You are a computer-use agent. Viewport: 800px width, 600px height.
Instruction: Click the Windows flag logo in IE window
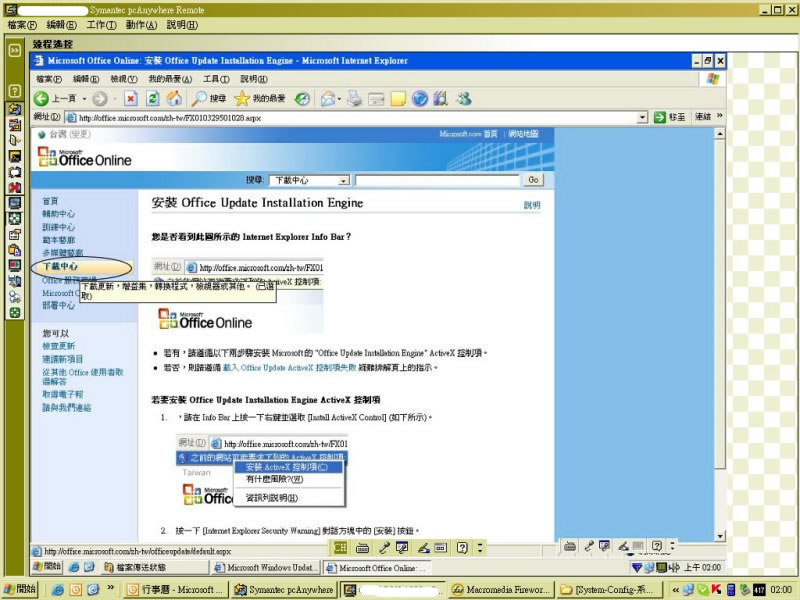[713, 79]
